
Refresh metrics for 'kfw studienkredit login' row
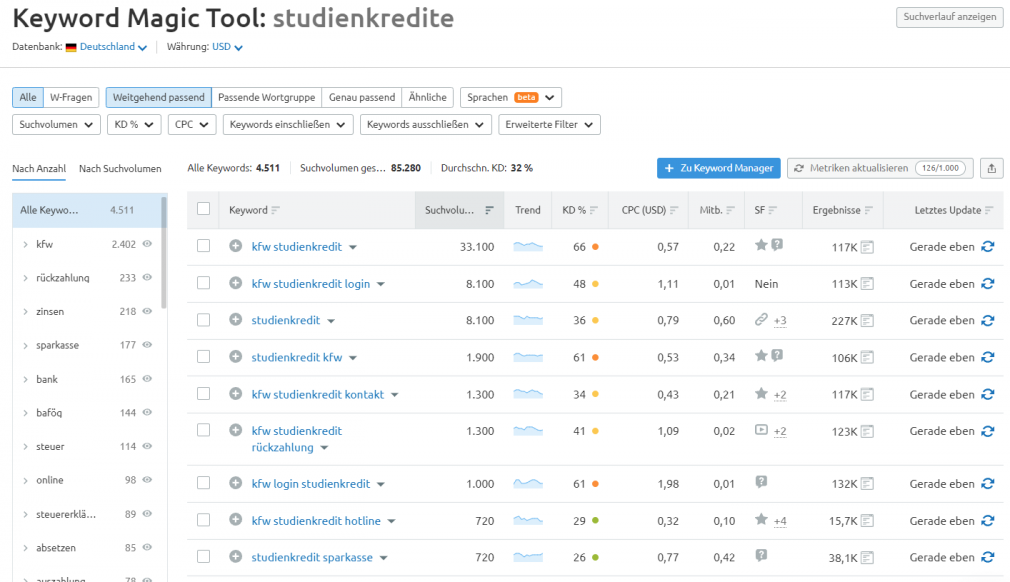[987, 283]
